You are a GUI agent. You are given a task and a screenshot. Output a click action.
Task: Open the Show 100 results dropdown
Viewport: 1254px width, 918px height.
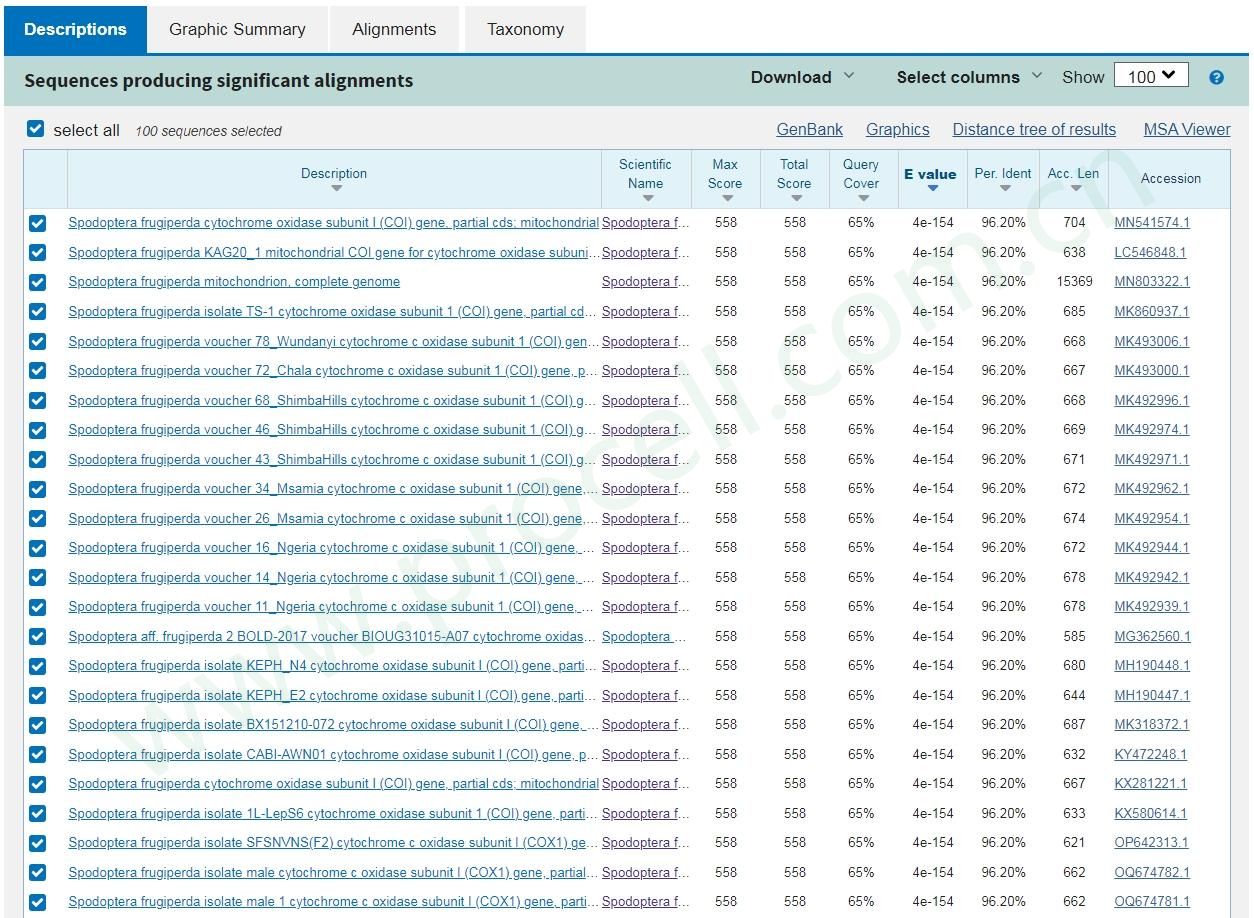(1151, 76)
